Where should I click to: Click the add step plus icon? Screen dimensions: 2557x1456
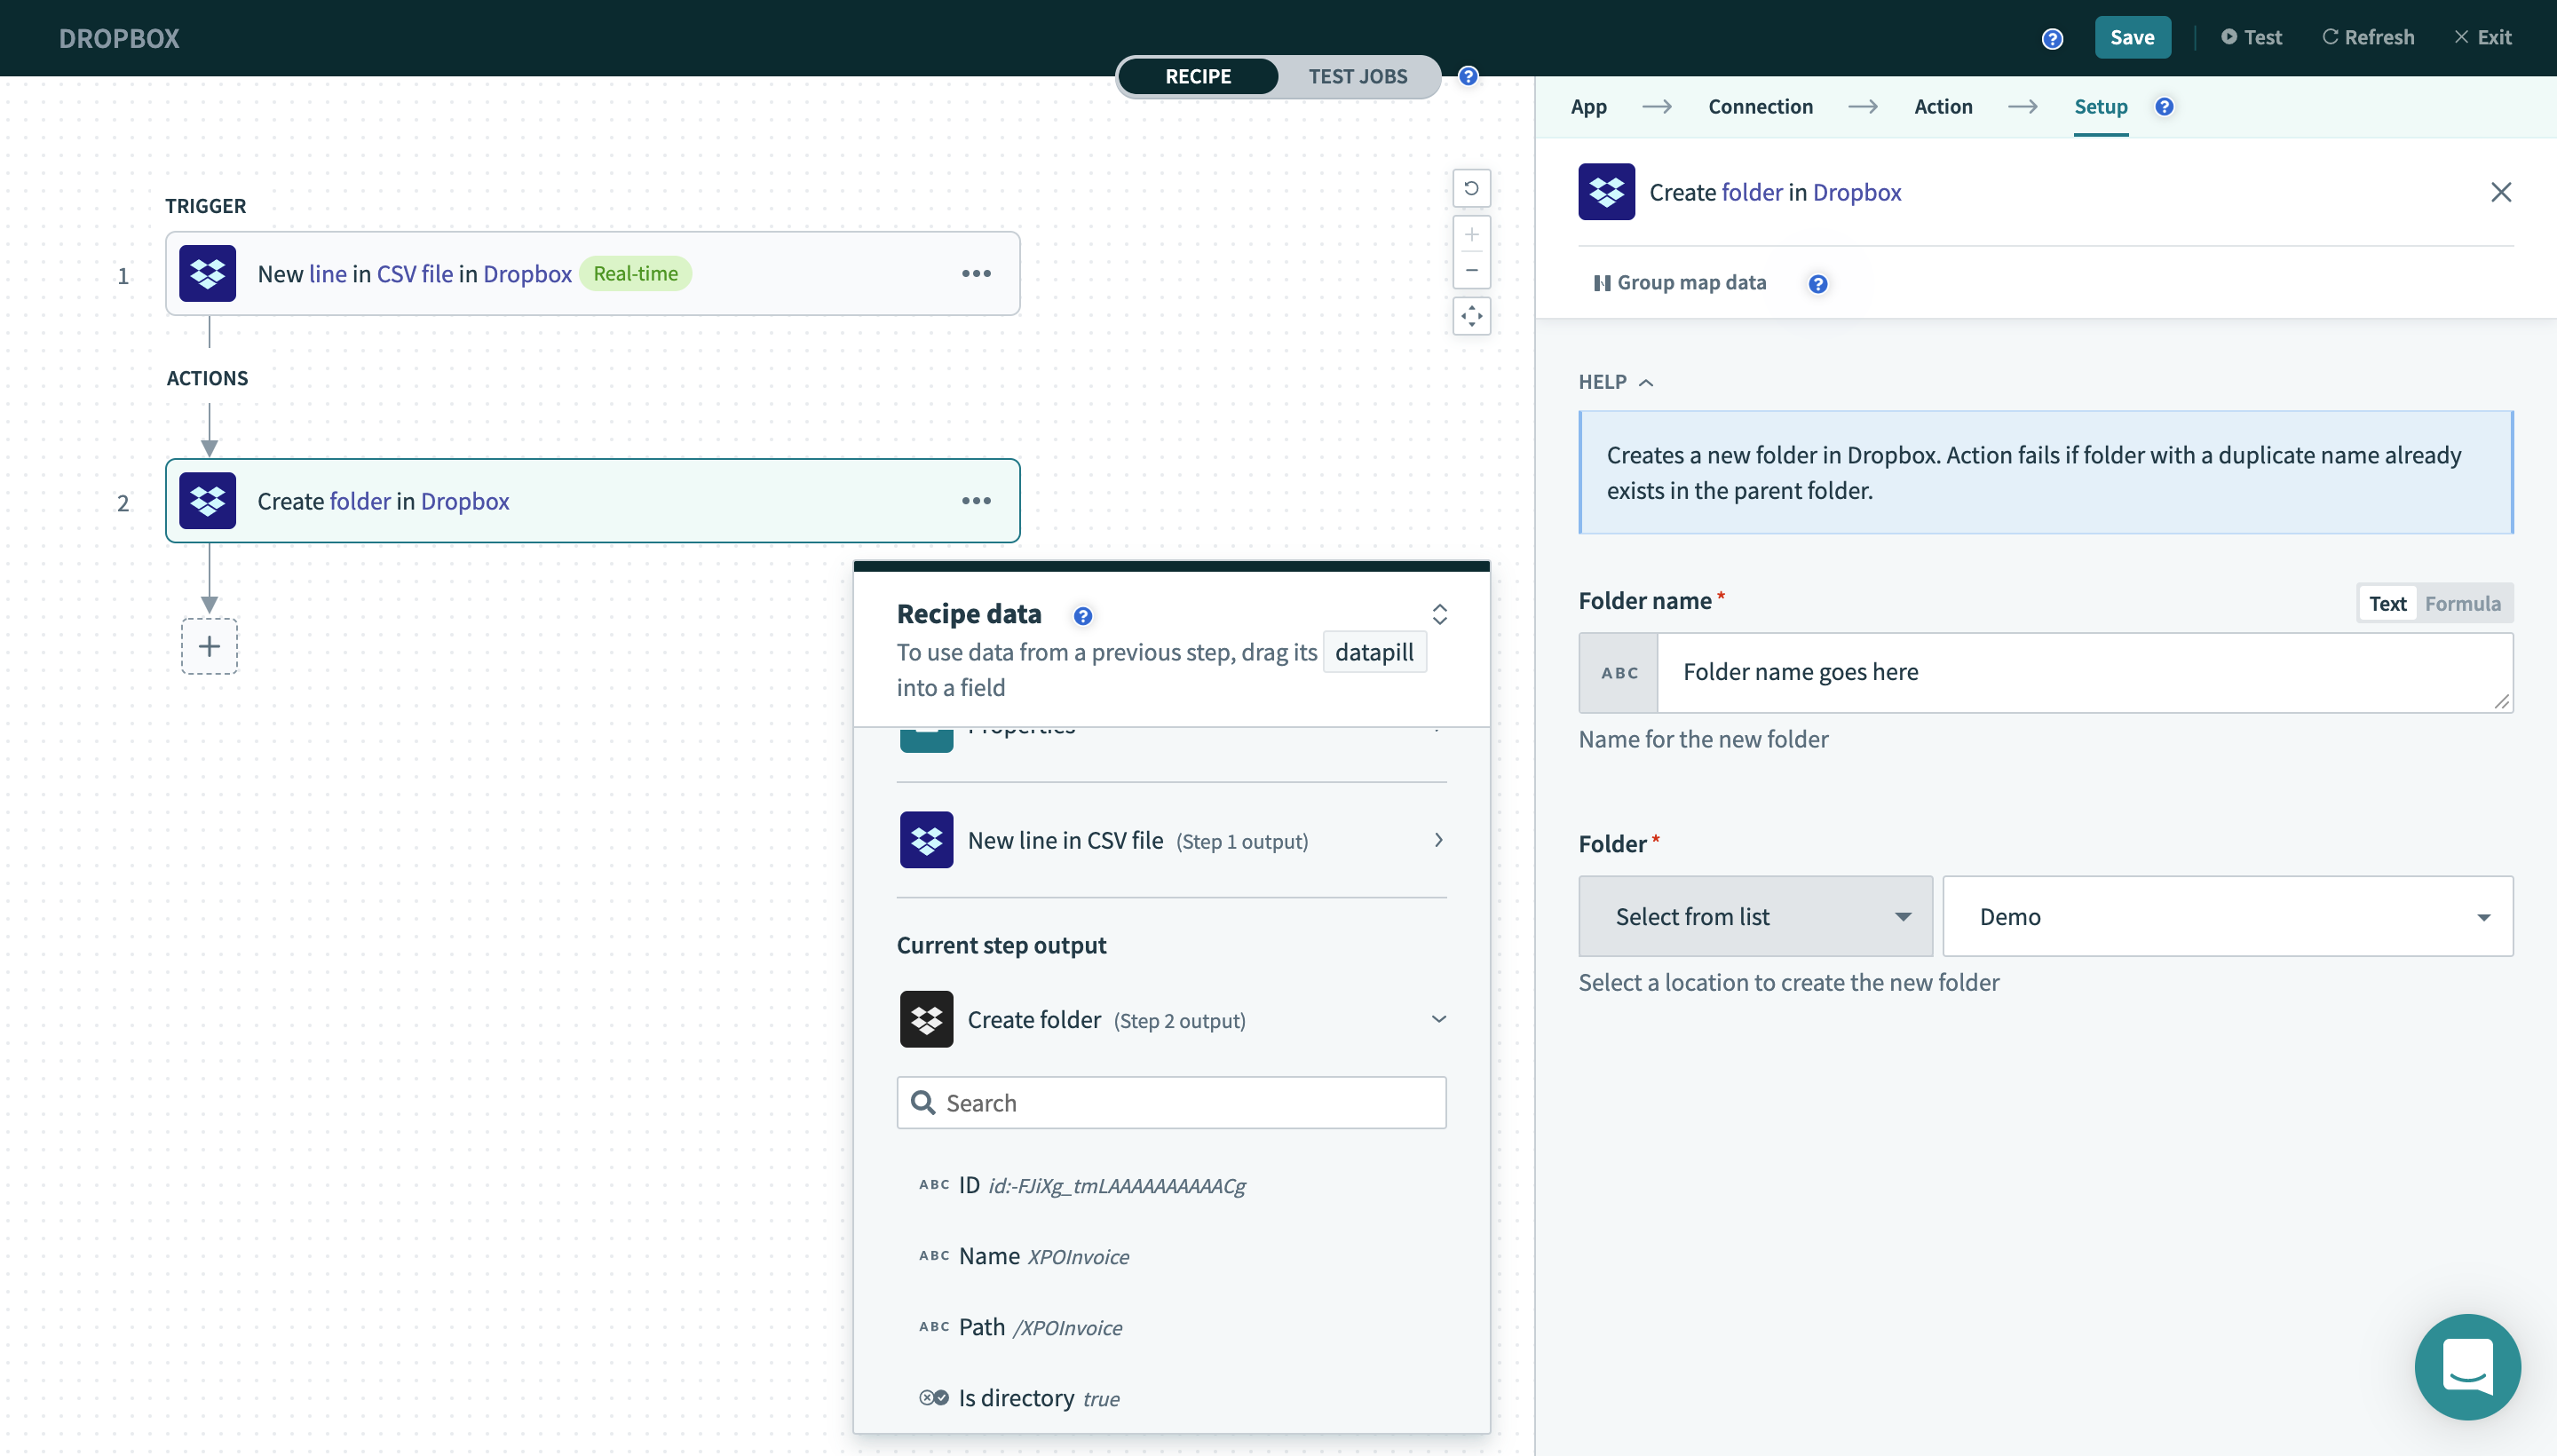(x=209, y=646)
